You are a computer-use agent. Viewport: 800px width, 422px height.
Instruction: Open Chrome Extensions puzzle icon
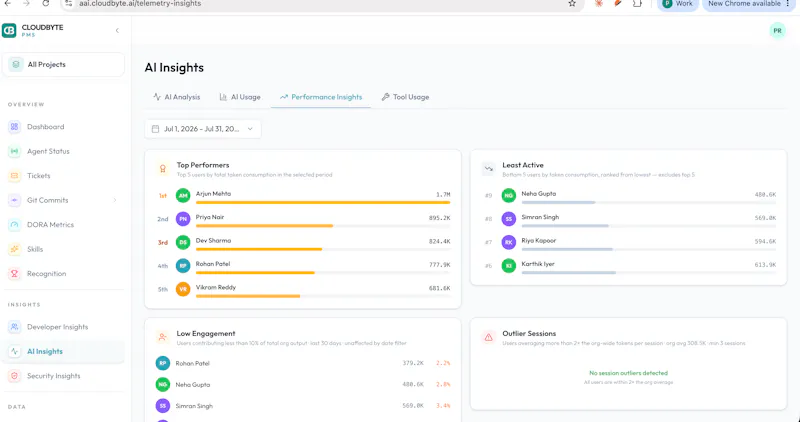[637, 4]
